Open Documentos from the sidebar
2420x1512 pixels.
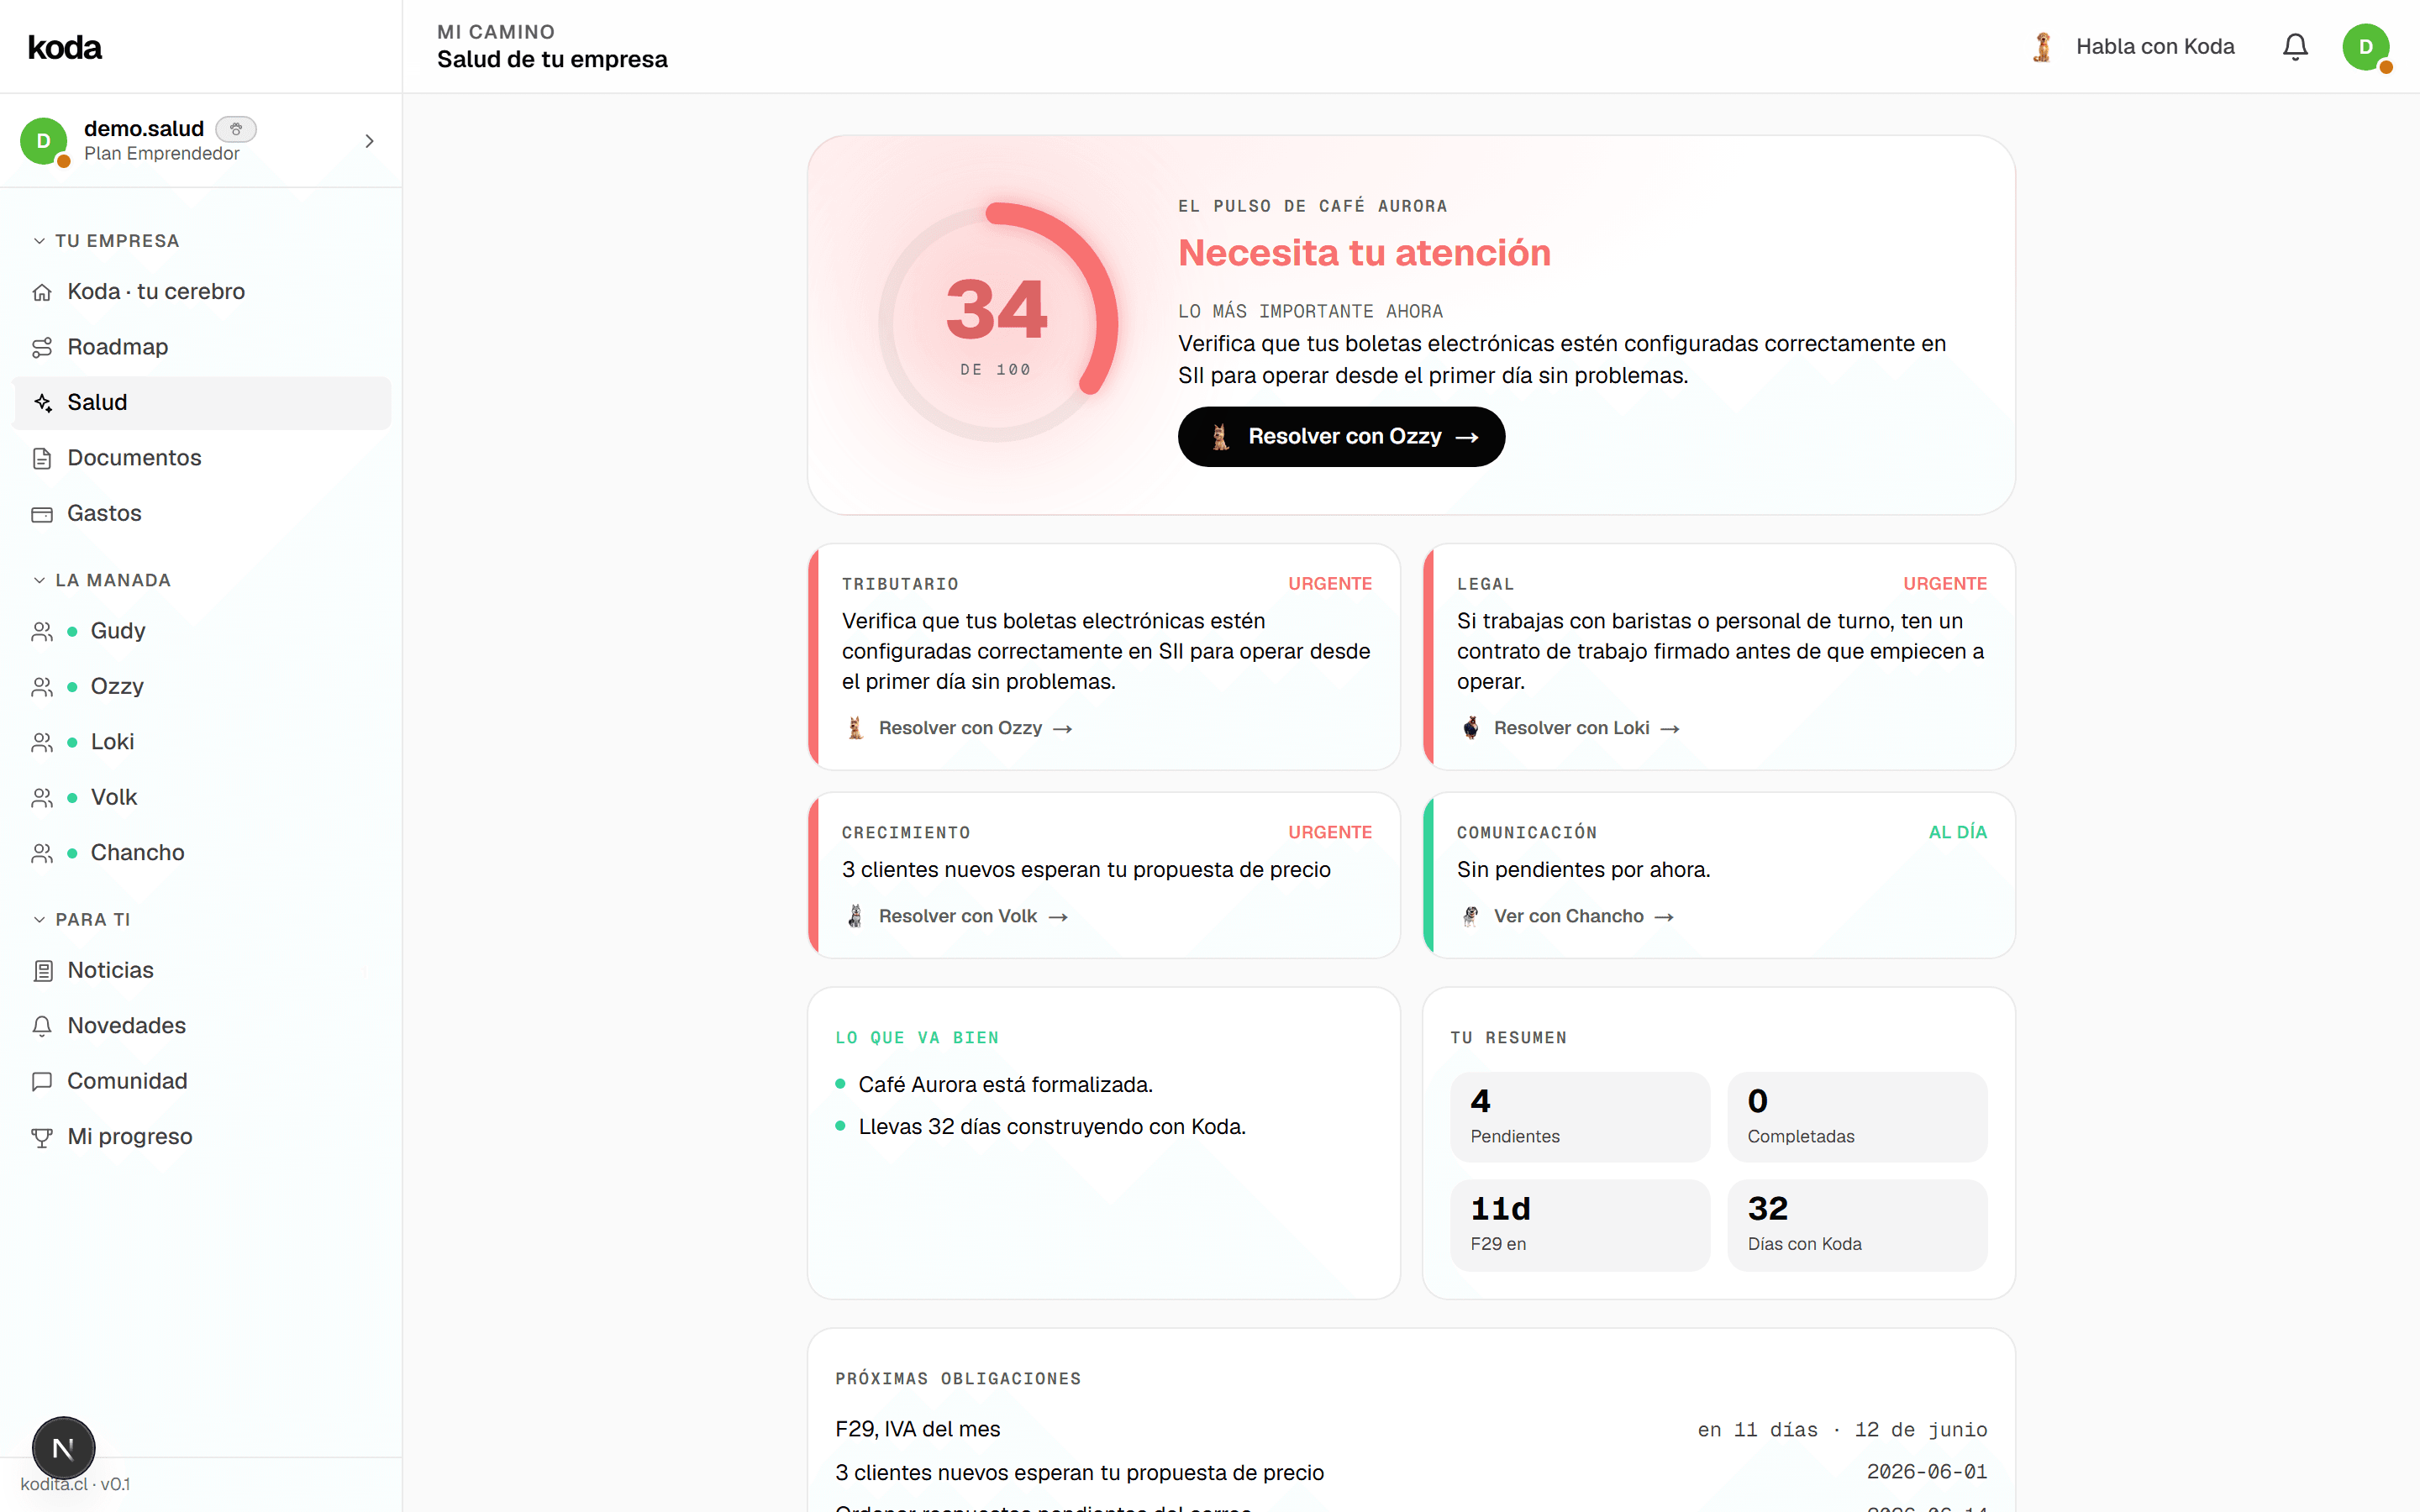[202, 458]
